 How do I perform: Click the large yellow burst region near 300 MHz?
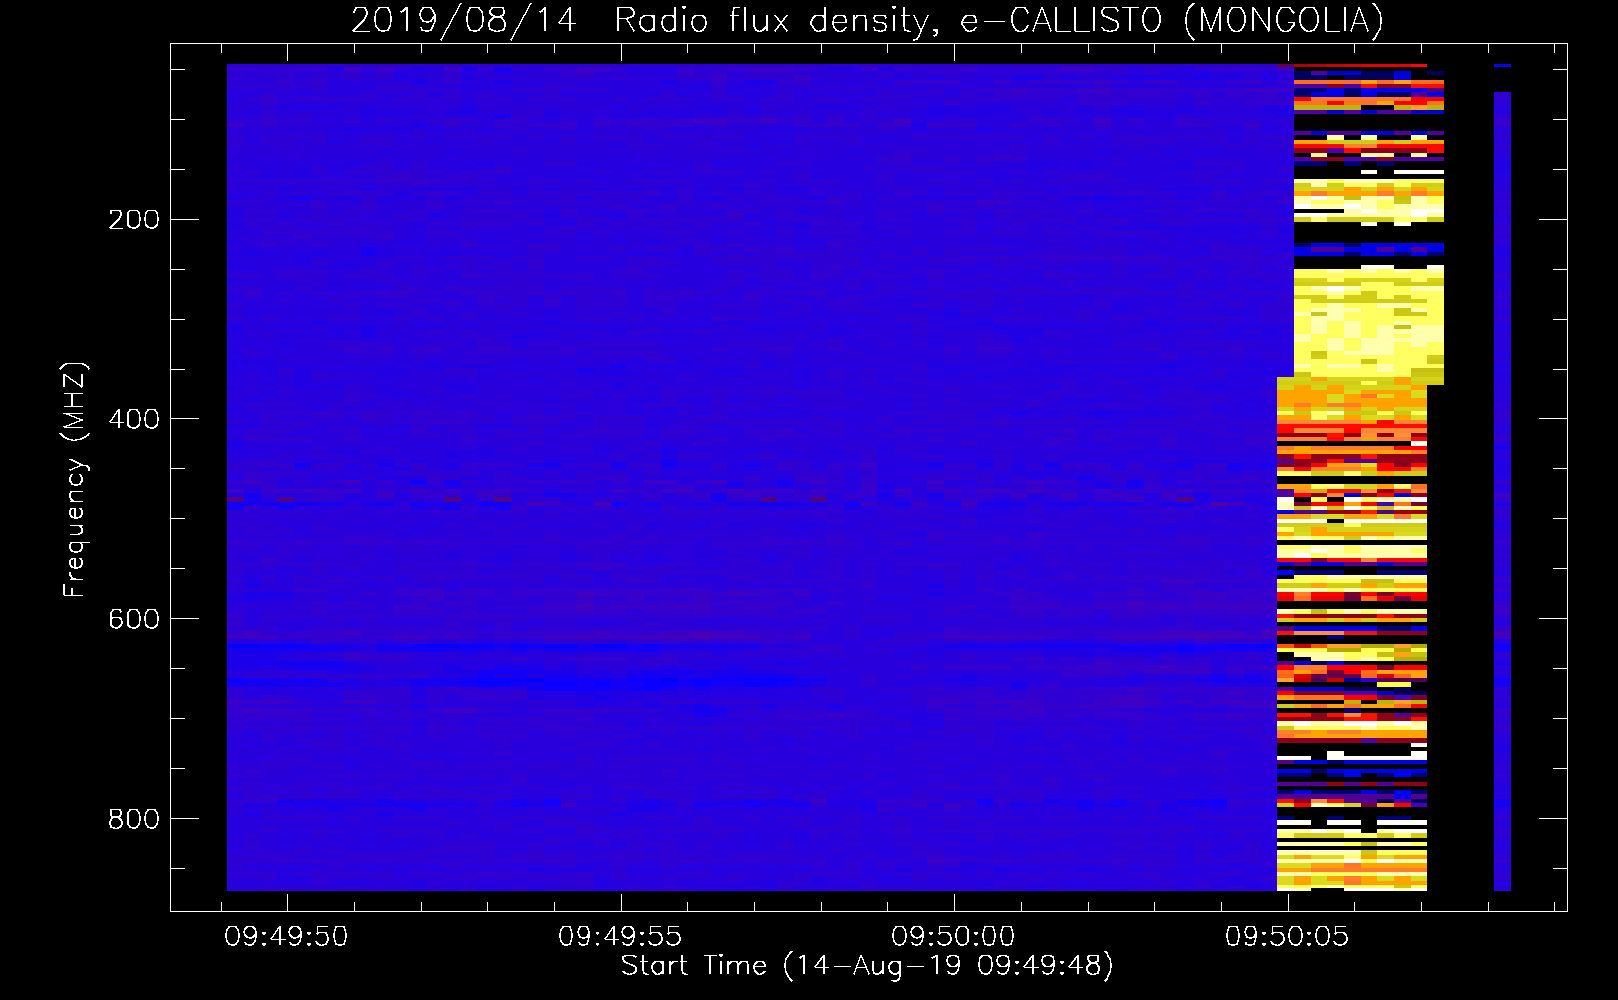[x=1368, y=325]
